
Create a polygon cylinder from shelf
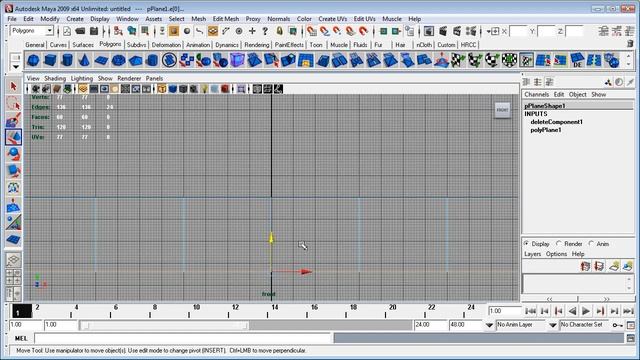coord(67,60)
